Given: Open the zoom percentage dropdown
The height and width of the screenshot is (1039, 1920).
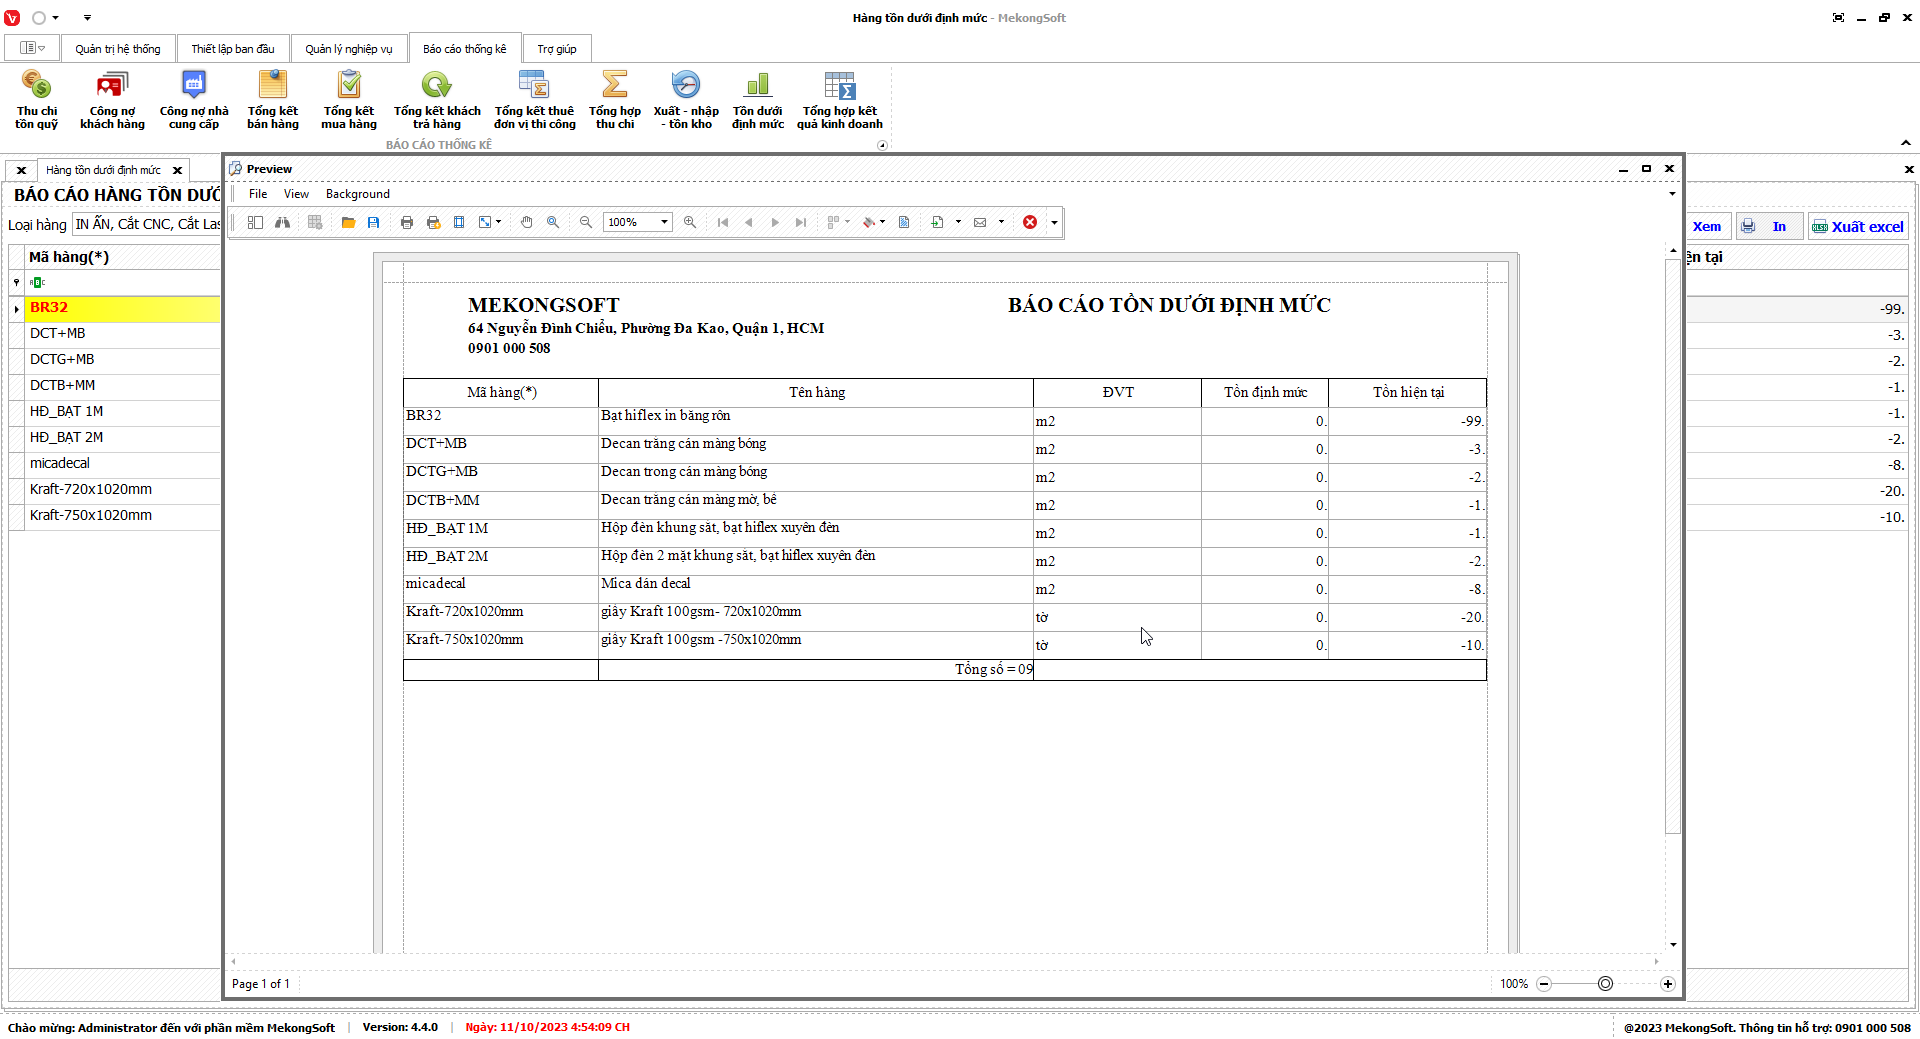Looking at the screenshot, I should click(664, 222).
